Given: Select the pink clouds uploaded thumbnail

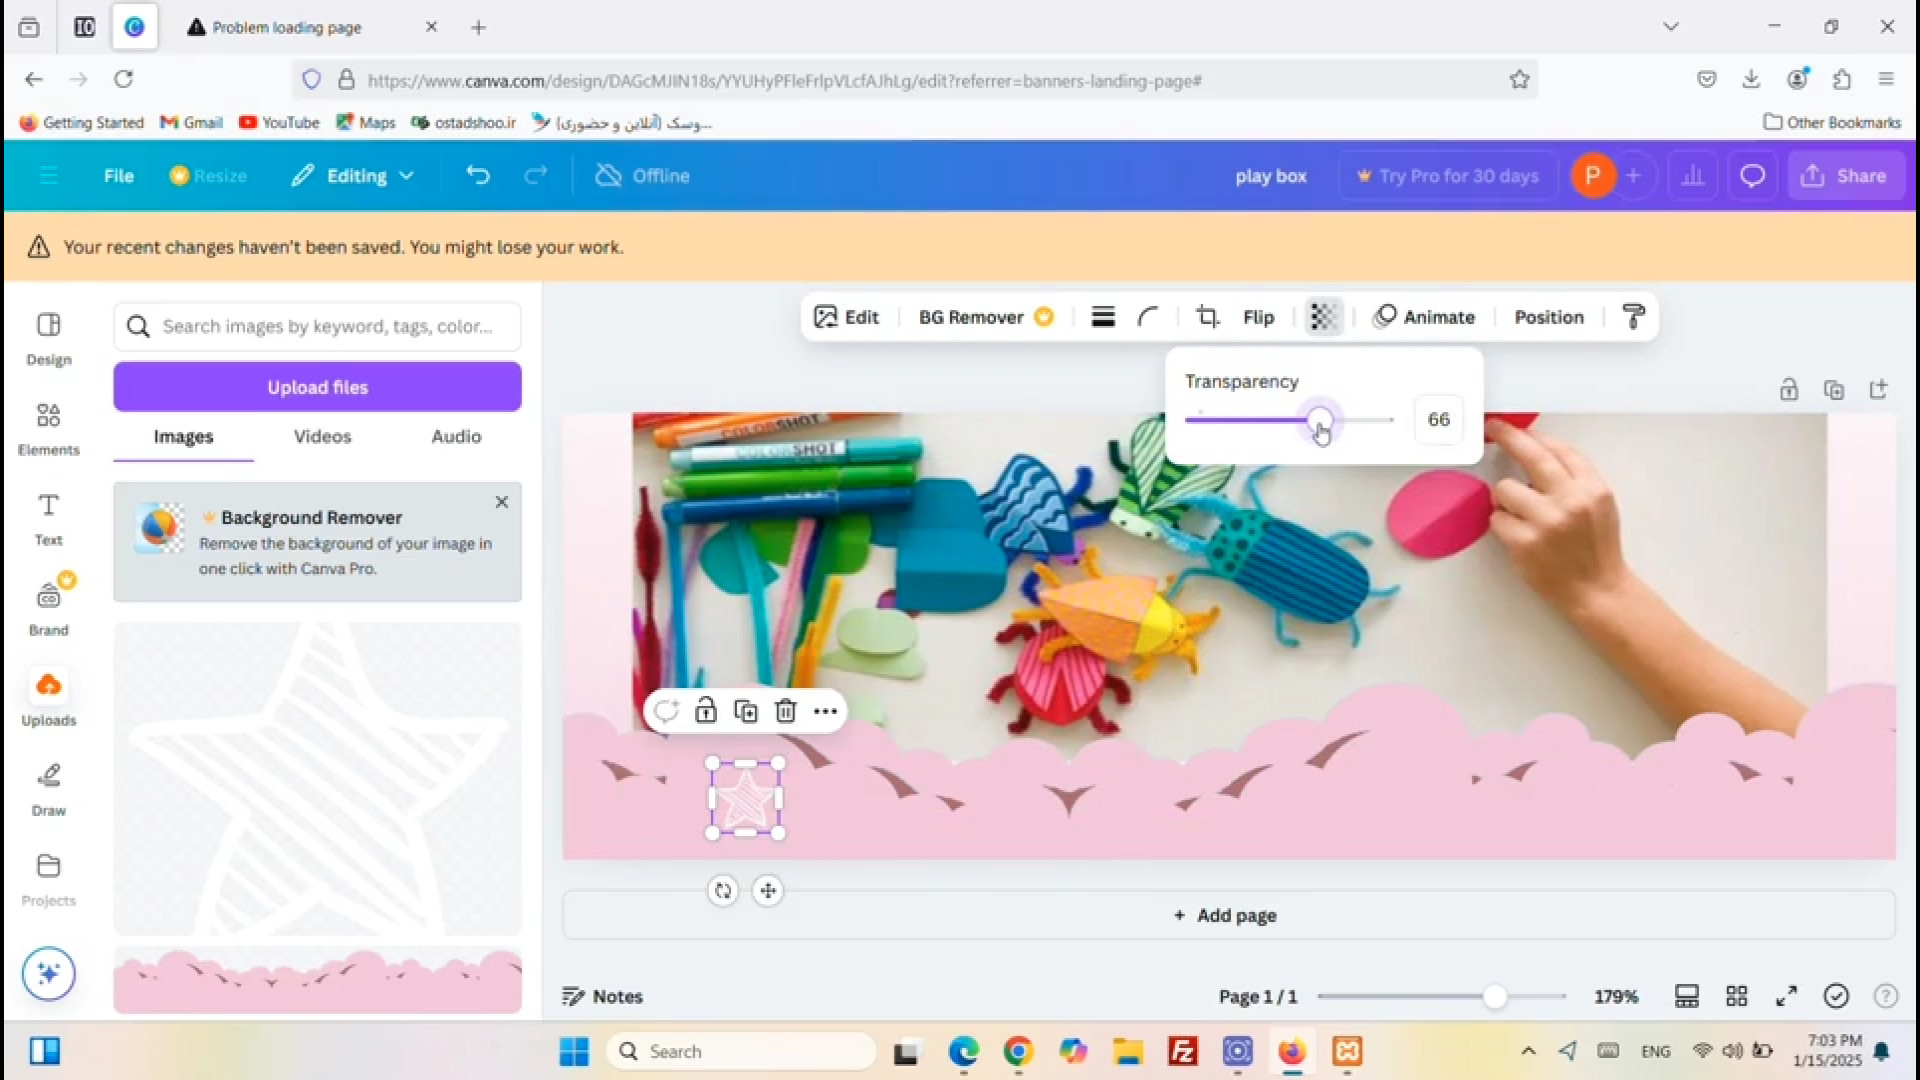Looking at the screenshot, I should click(317, 980).
